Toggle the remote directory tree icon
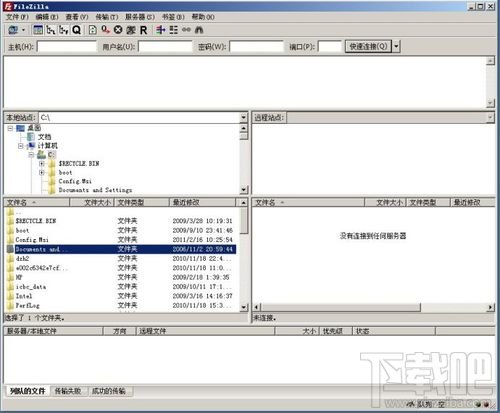Image resolution: width=500 pixels, height=413 pixels. pos(63,30)
